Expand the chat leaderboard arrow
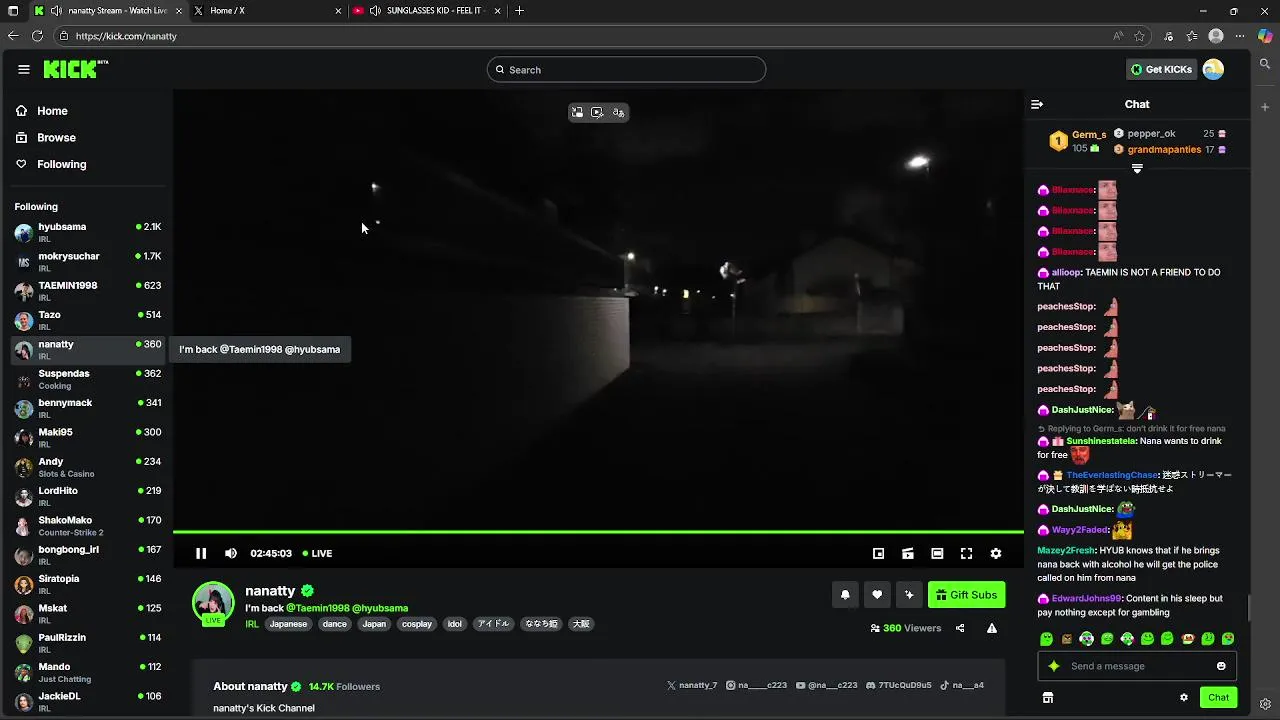The height and width of the screenshot is (720, 1280). tap(1137, 169)
